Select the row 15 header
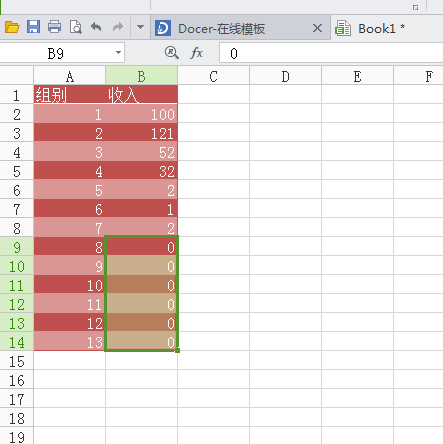Image resolution: width=443 pixels, height=444 pixels. (x=17, y=361)
